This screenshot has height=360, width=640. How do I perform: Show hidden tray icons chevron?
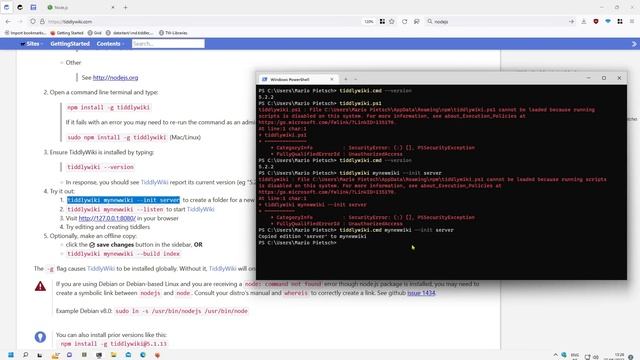pyautogui.click(x=555, y=356)
